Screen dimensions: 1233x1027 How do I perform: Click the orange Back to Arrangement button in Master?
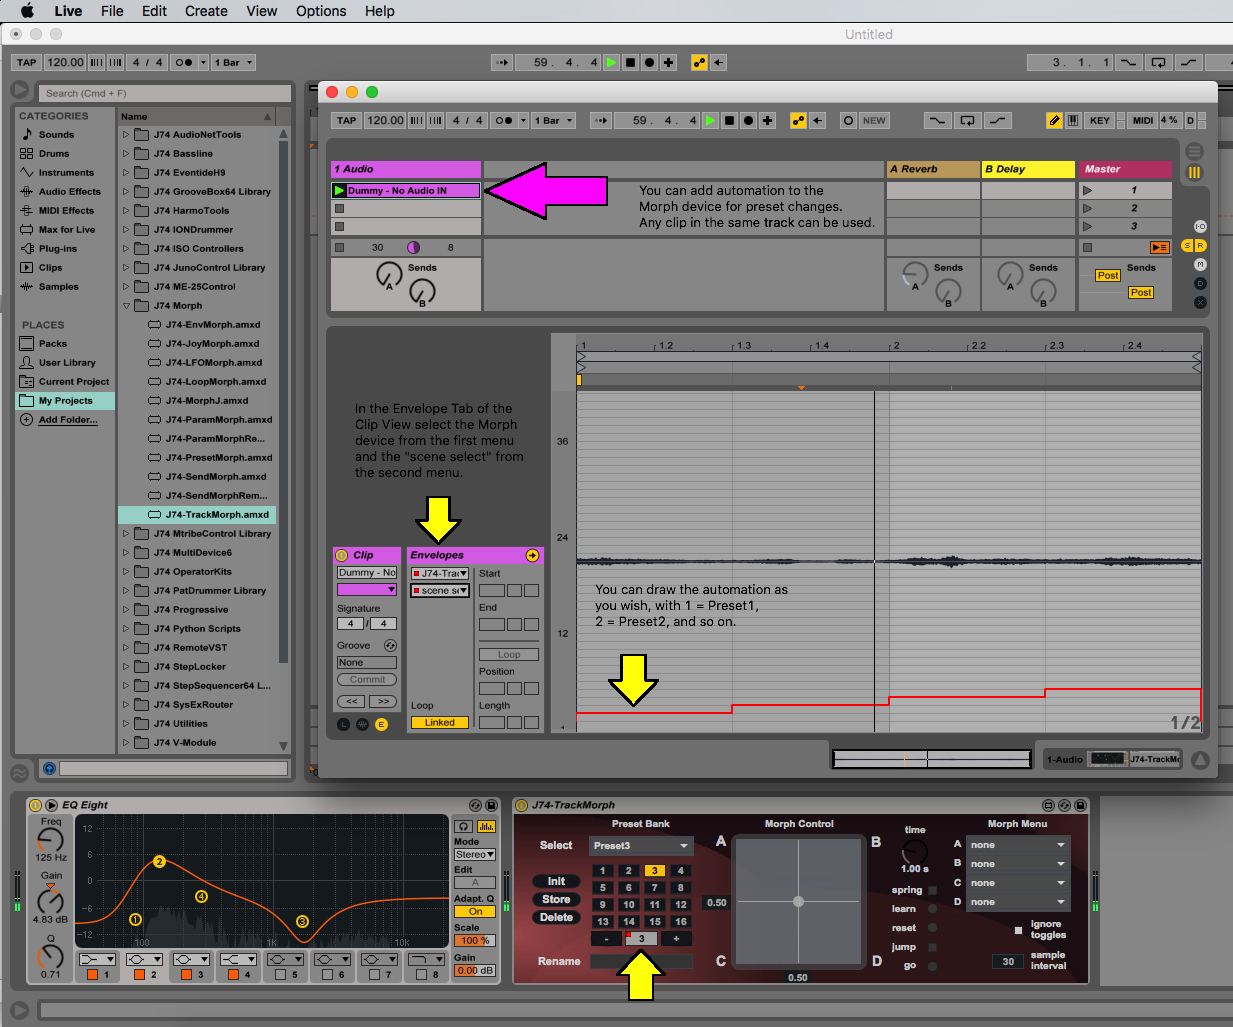1159,247
